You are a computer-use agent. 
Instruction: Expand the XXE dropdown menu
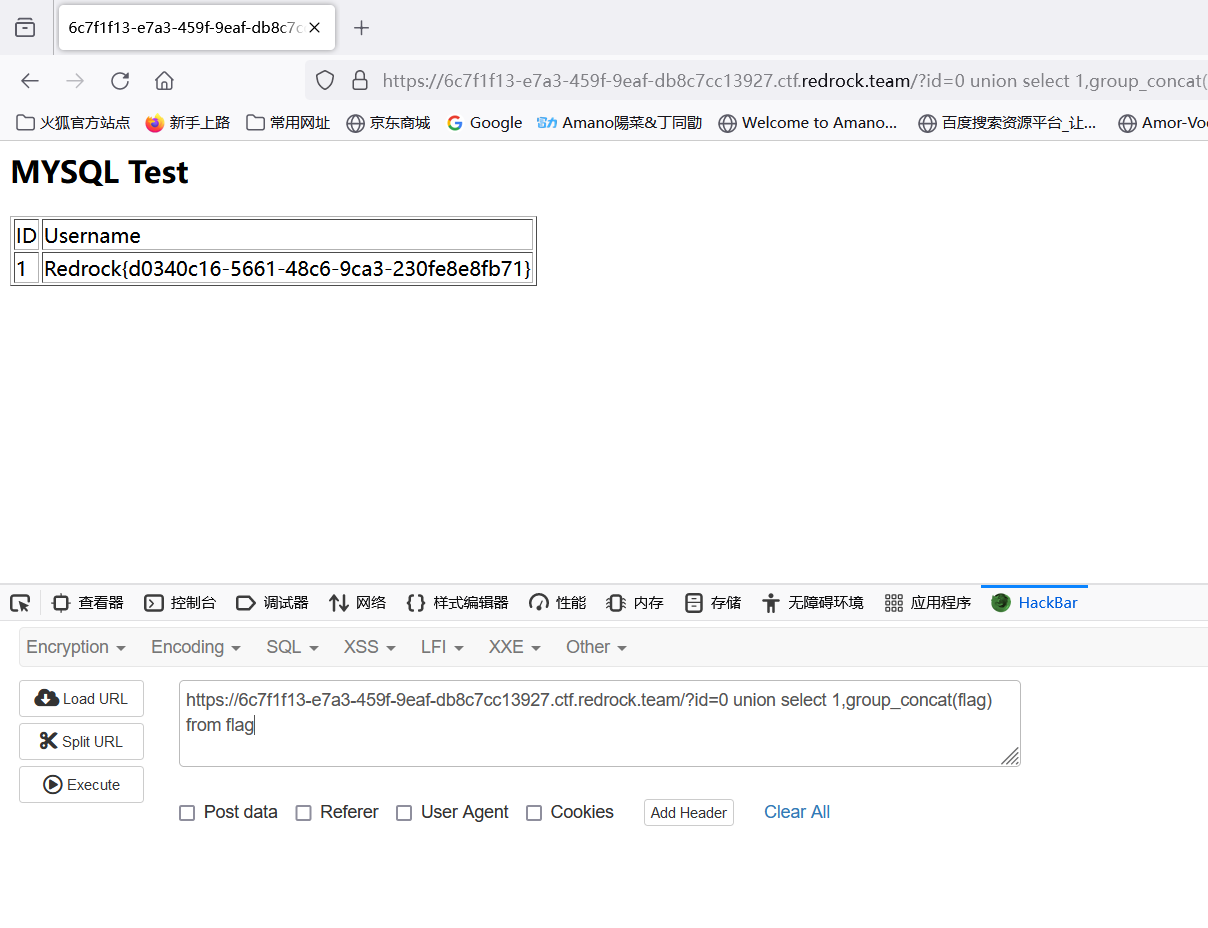click(515, 647)
